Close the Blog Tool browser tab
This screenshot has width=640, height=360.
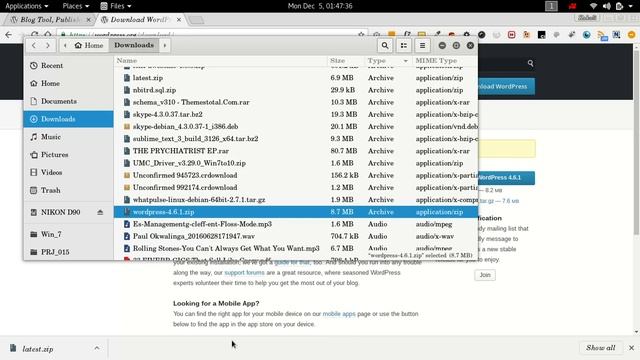pos(88,20)
